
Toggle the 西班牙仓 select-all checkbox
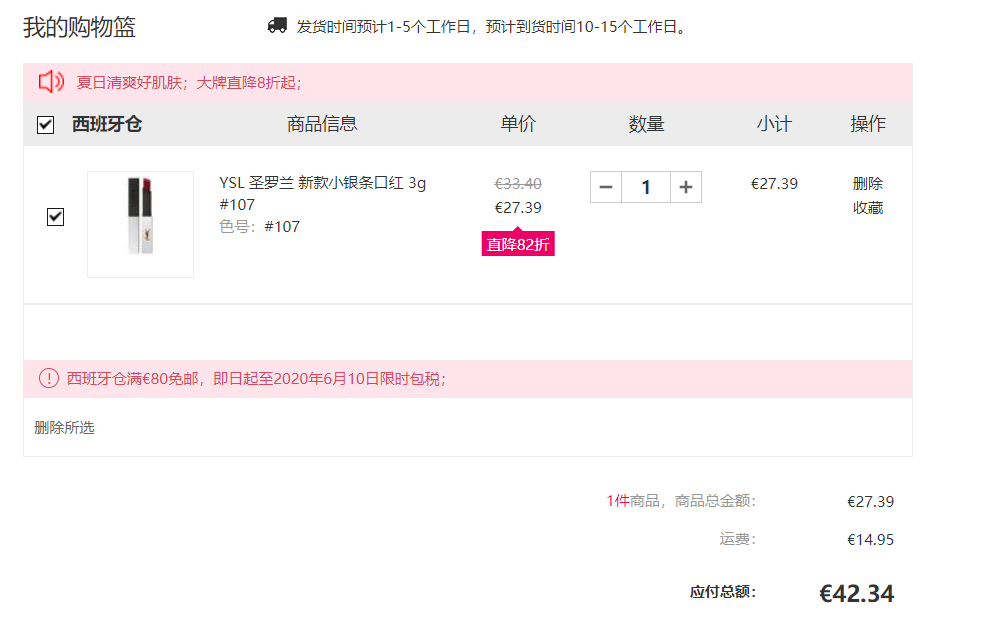pos(46,124)
